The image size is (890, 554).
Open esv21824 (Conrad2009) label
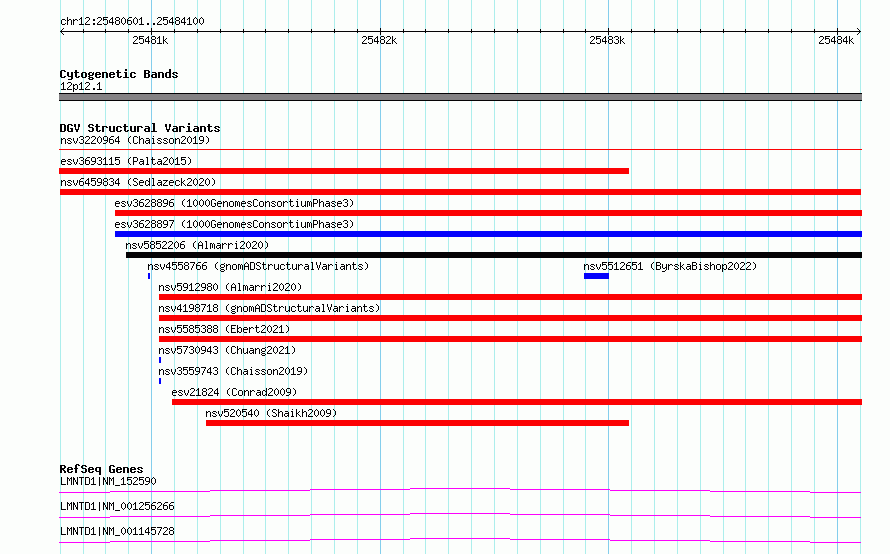234,392
